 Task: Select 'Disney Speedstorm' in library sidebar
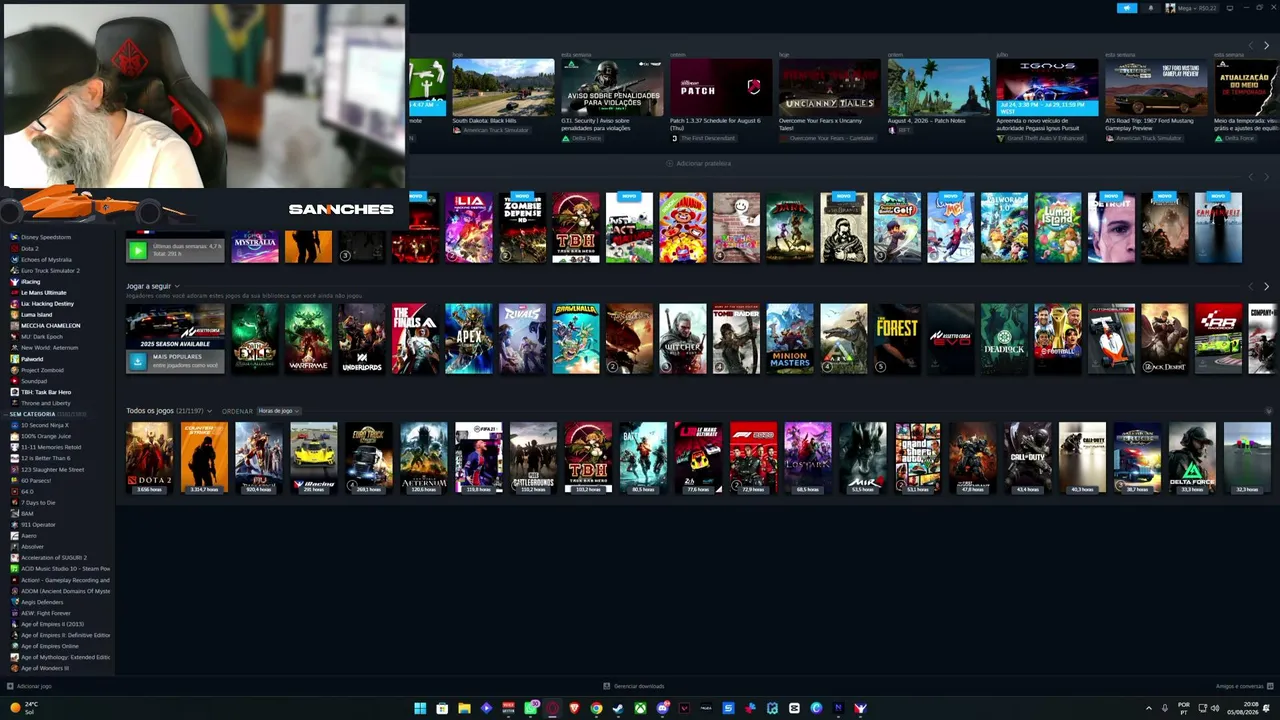click(46, 237)
